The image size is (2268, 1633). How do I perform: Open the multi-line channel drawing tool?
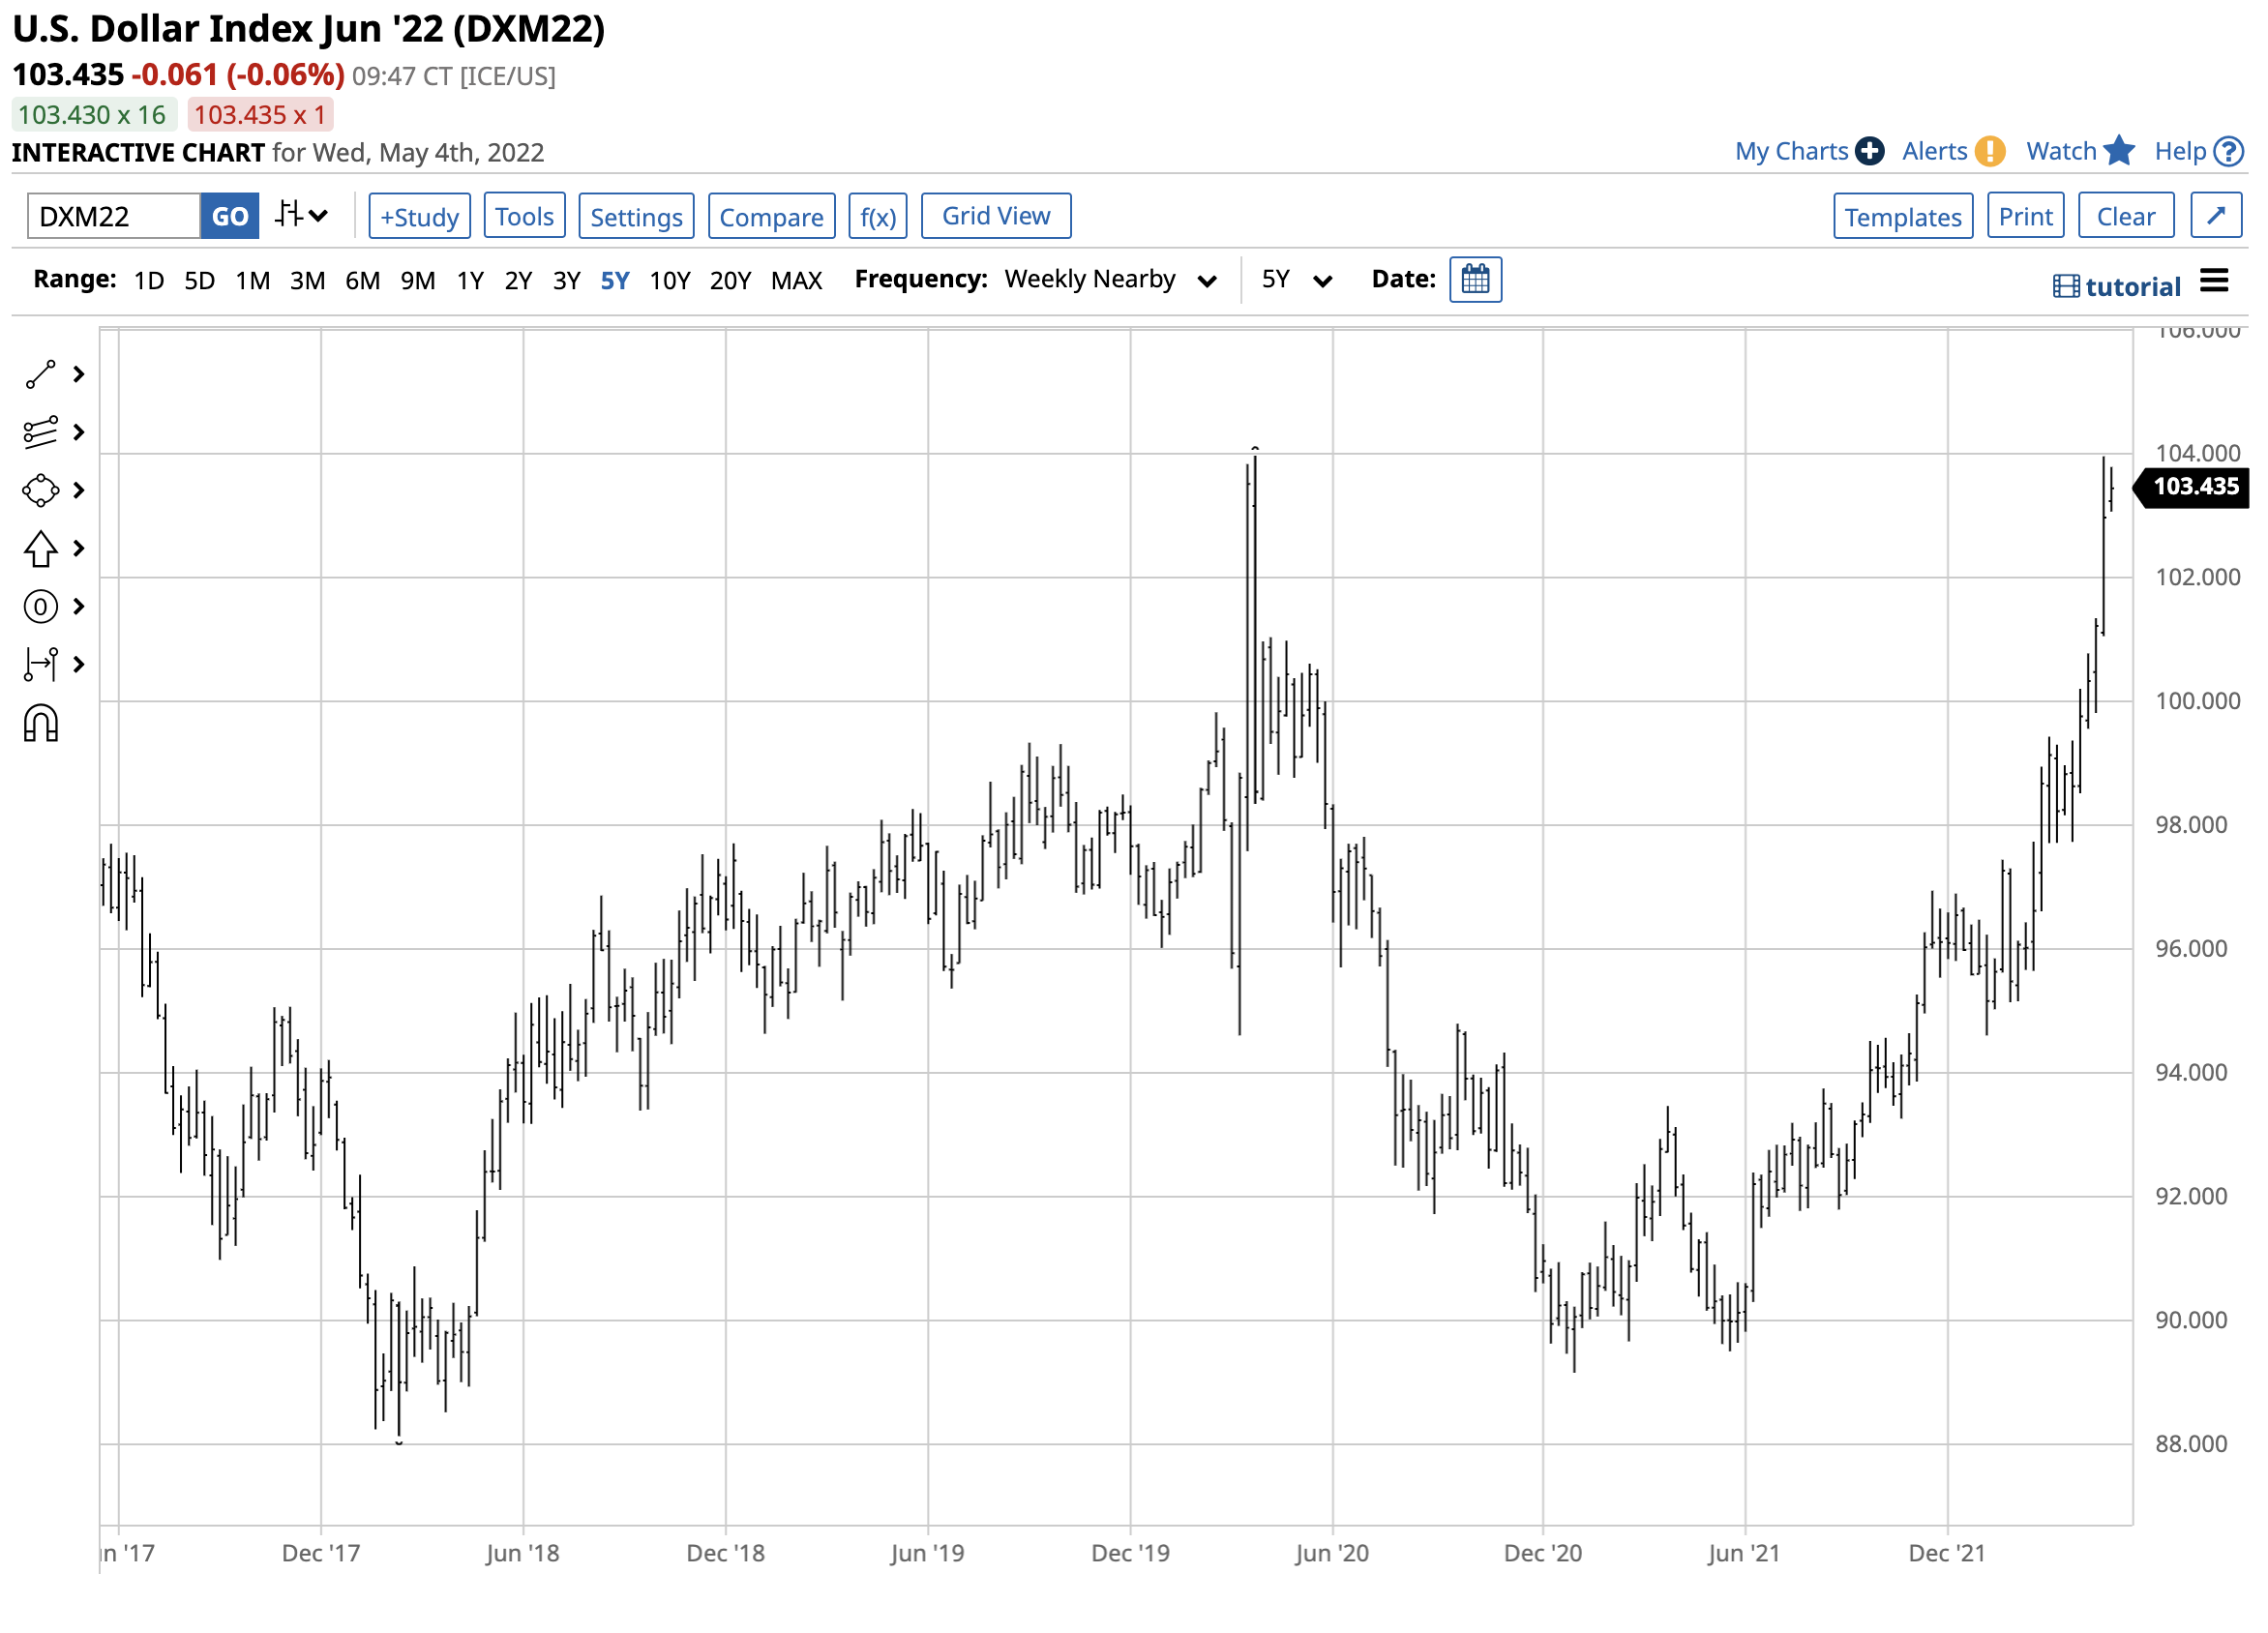tap(41, 433)
